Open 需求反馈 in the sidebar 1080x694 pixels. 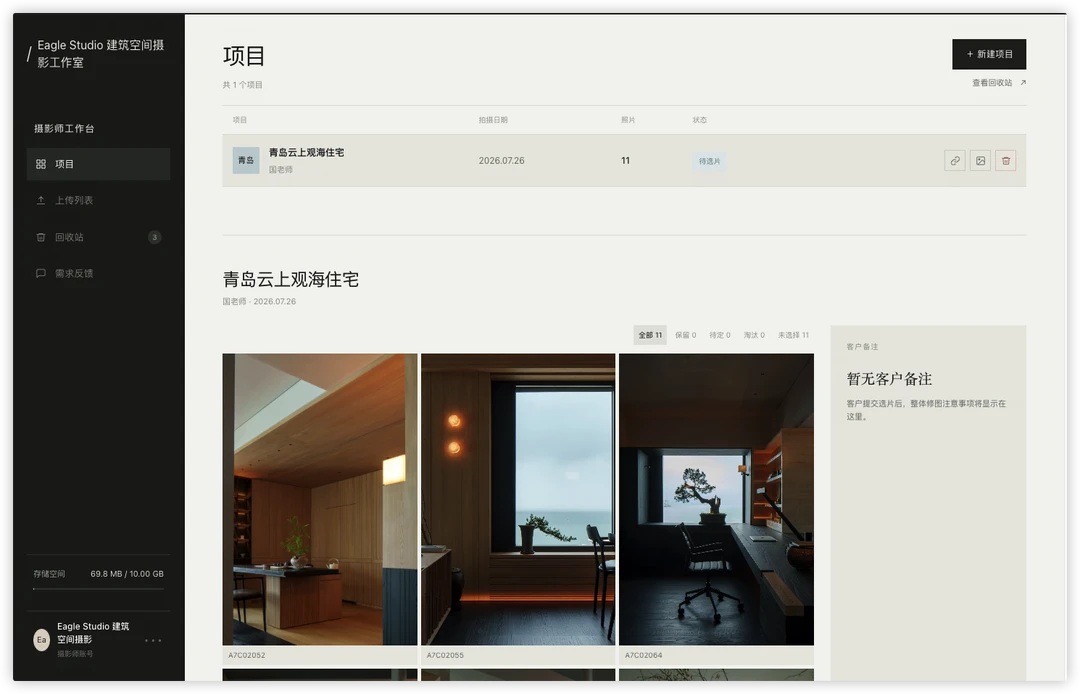[x=98, y=273]
